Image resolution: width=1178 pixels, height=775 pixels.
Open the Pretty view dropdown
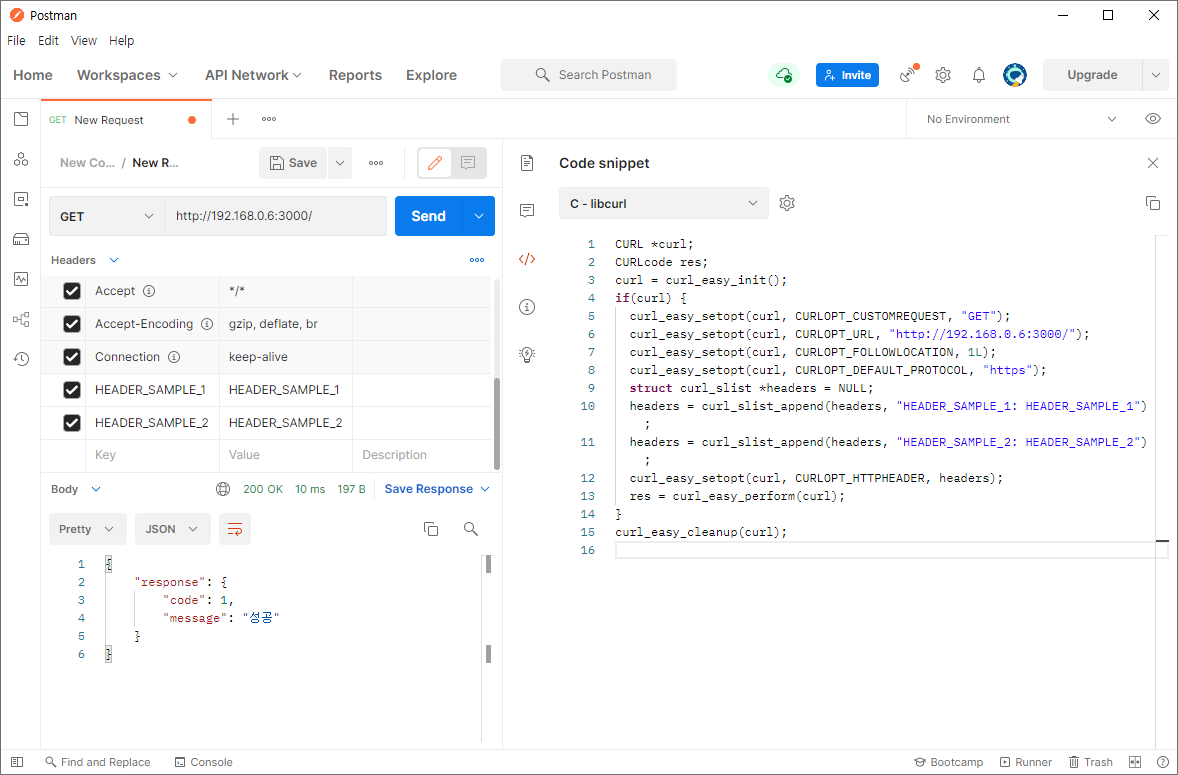tap(86, 529)
